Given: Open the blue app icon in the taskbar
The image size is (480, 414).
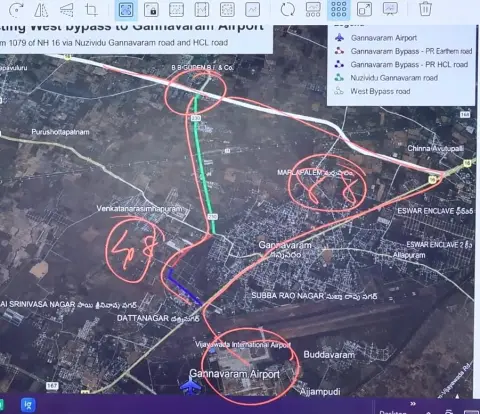Looking at the screenshot, I should pyautogui.click(x=28, y=405).
